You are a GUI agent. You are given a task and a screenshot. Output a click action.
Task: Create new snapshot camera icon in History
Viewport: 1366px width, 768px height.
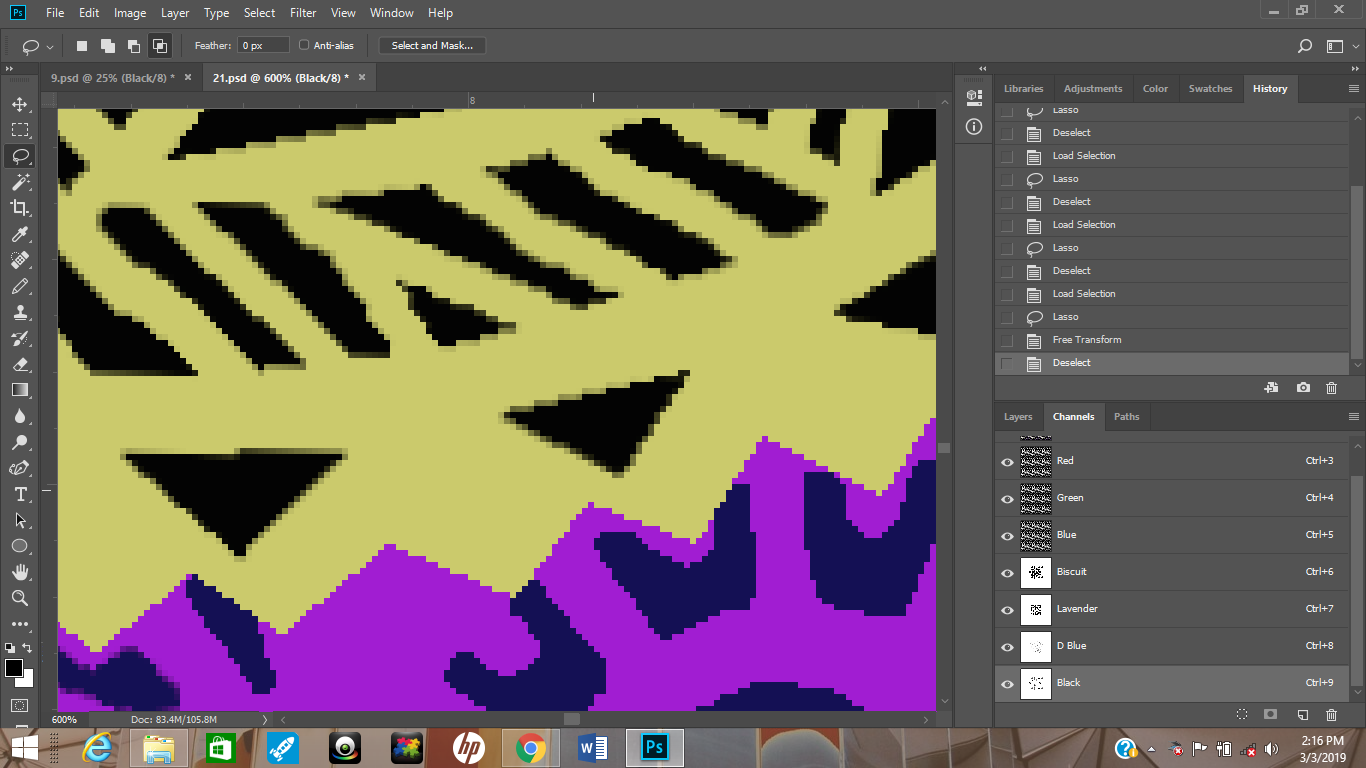pos(1303,387)
